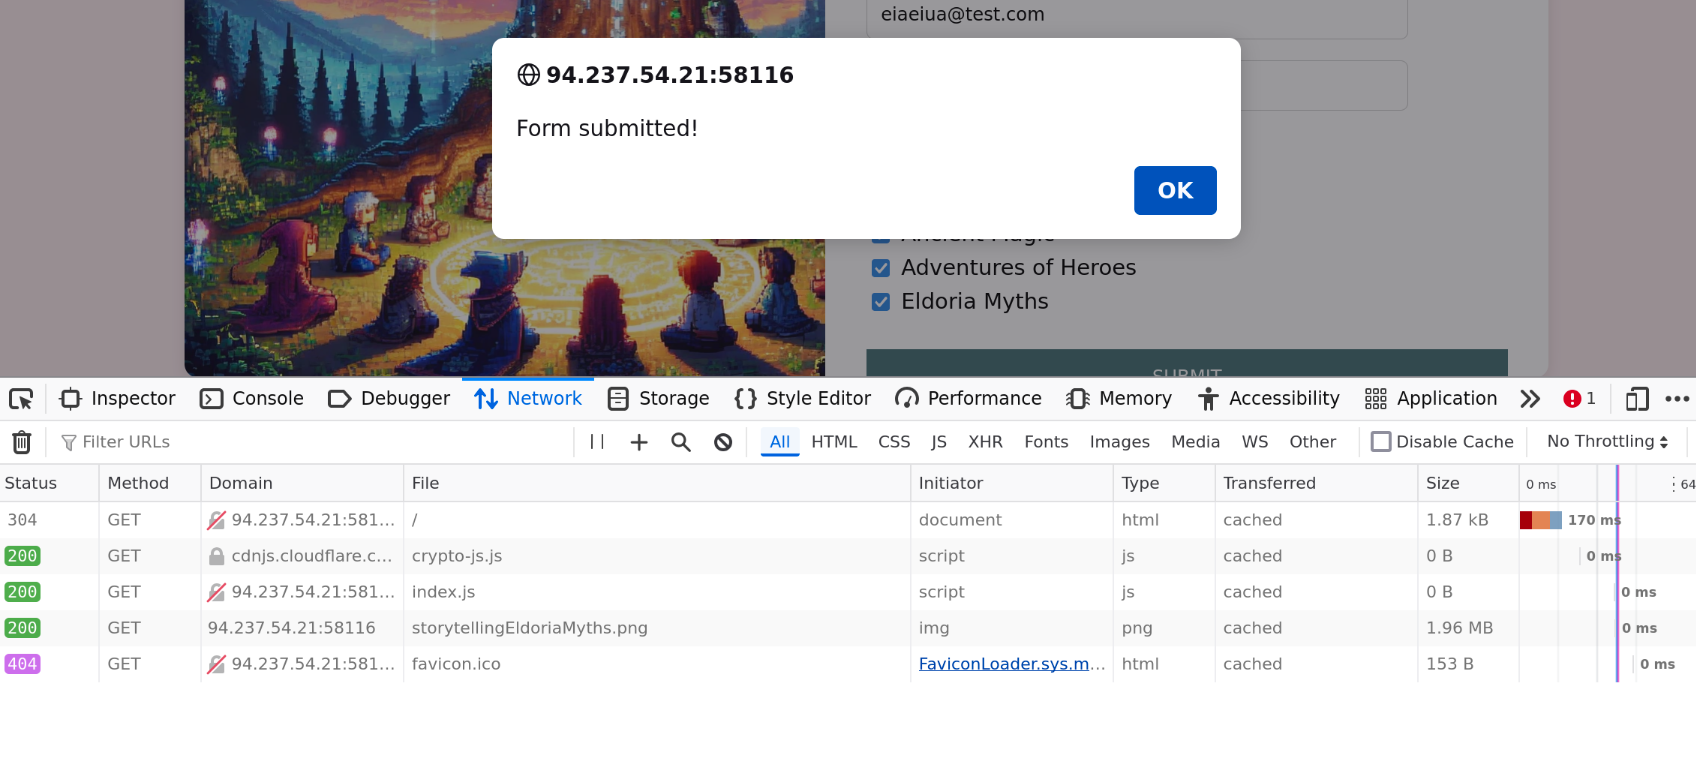Screen dimensions: 1696x784
Task: Expand the more tools chevron
Action: (x=1530, y=399)
